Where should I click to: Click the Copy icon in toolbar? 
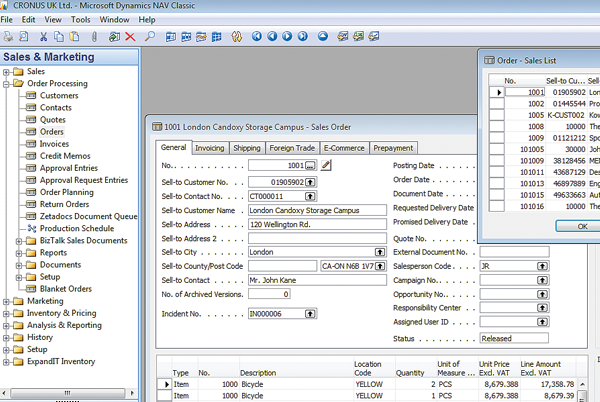pyautogui.click(x=58, y=37)
